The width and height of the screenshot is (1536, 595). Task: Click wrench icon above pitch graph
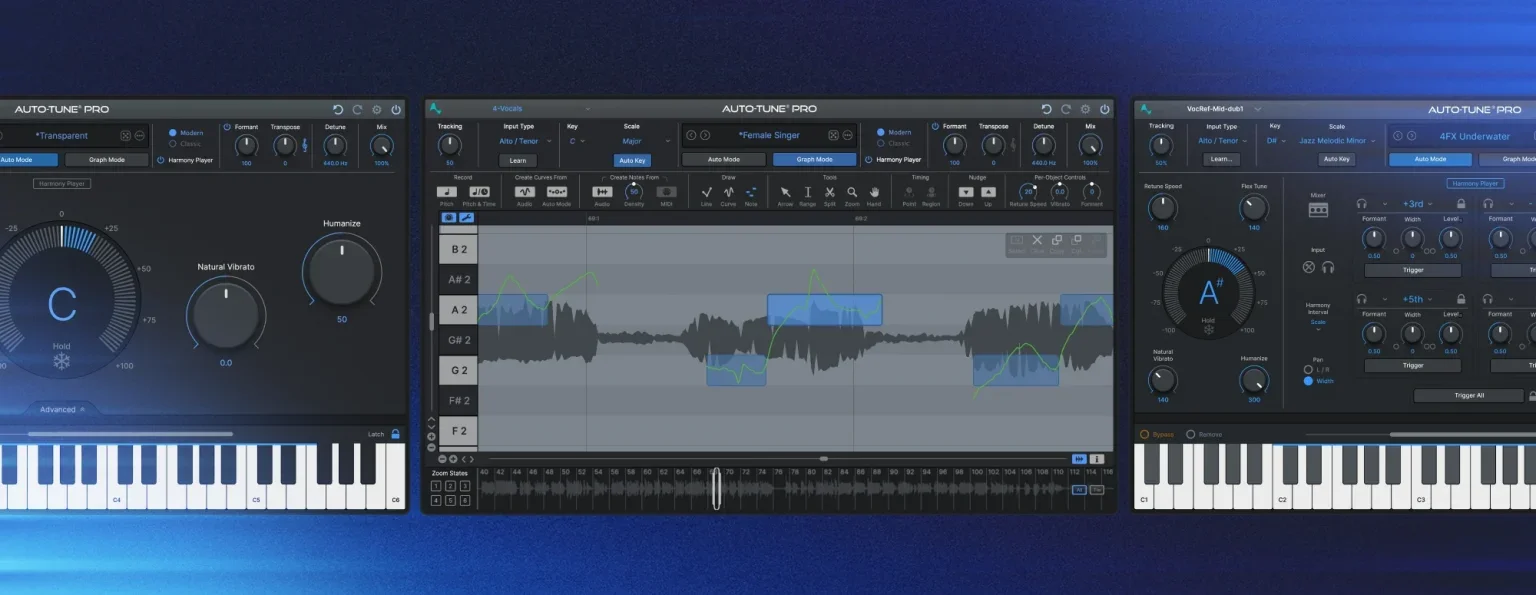click(x=466, y=217)
